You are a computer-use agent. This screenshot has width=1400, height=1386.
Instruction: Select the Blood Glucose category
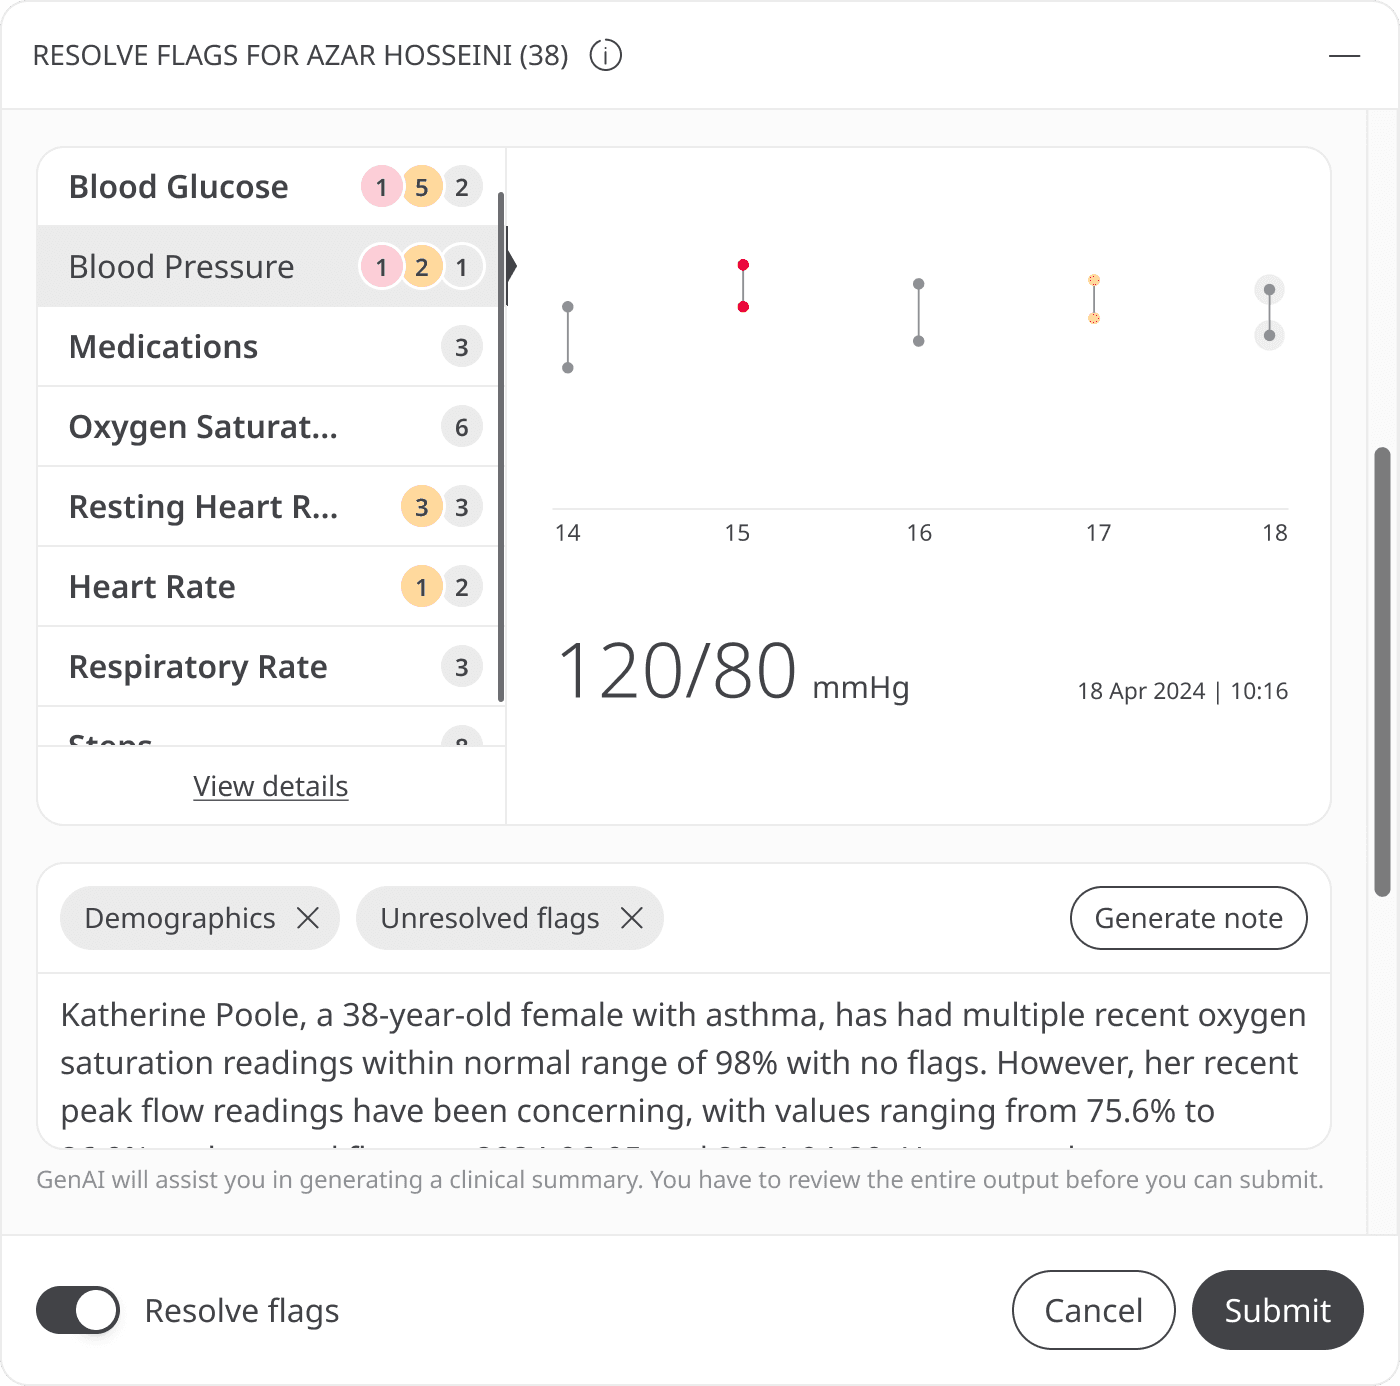179,187
